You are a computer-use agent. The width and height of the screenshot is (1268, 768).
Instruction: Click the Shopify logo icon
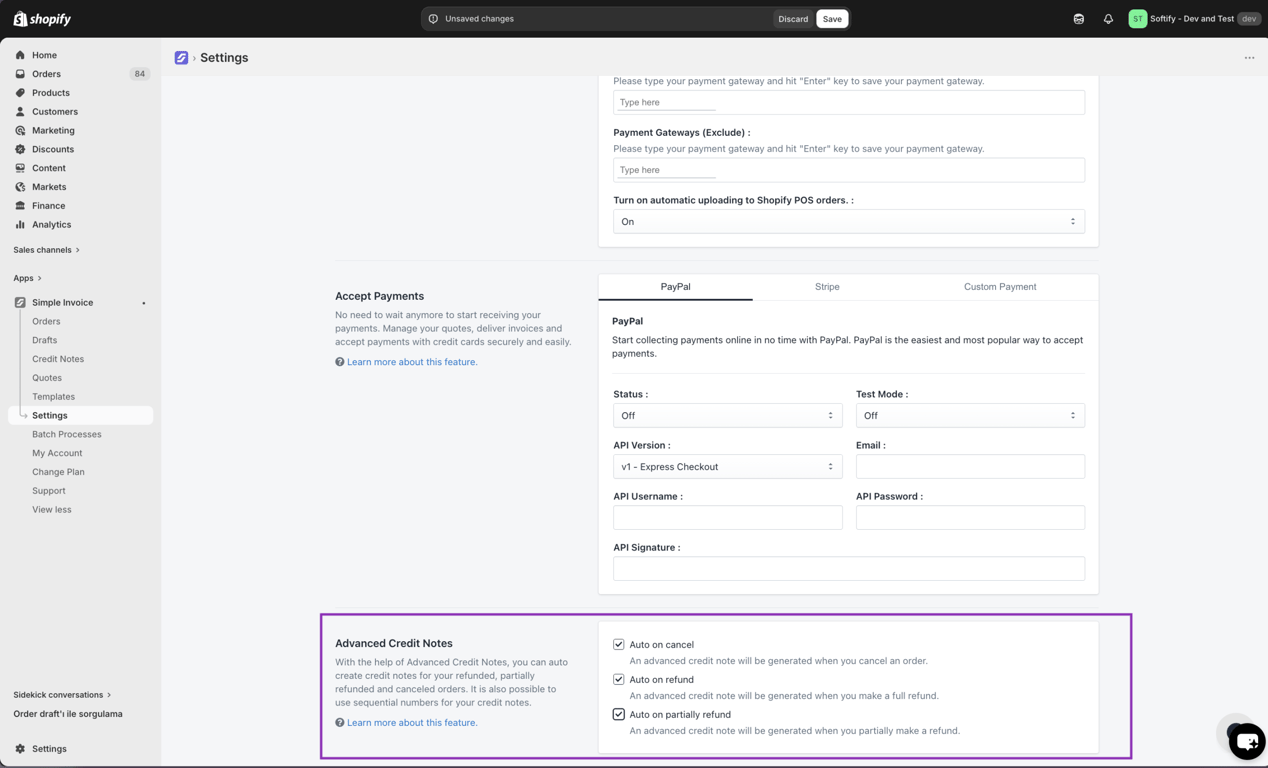(20, 19)
